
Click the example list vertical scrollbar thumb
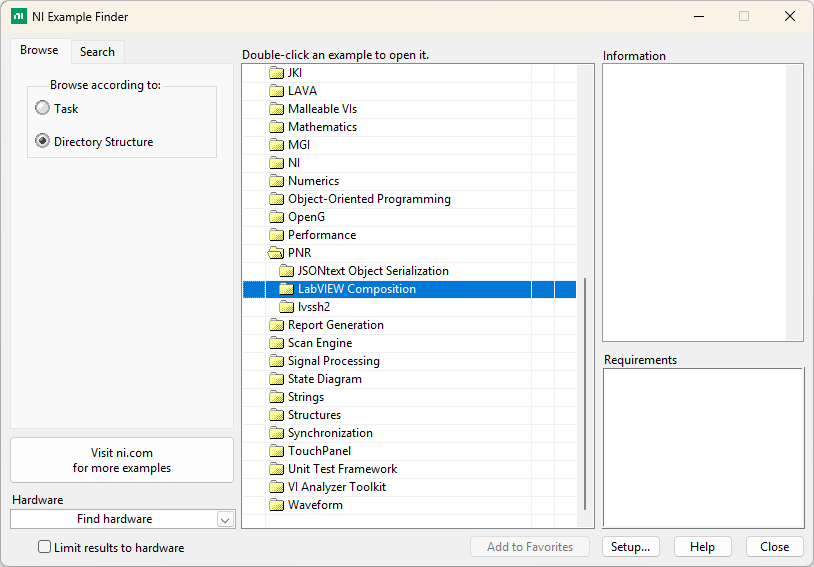[585, 394]
